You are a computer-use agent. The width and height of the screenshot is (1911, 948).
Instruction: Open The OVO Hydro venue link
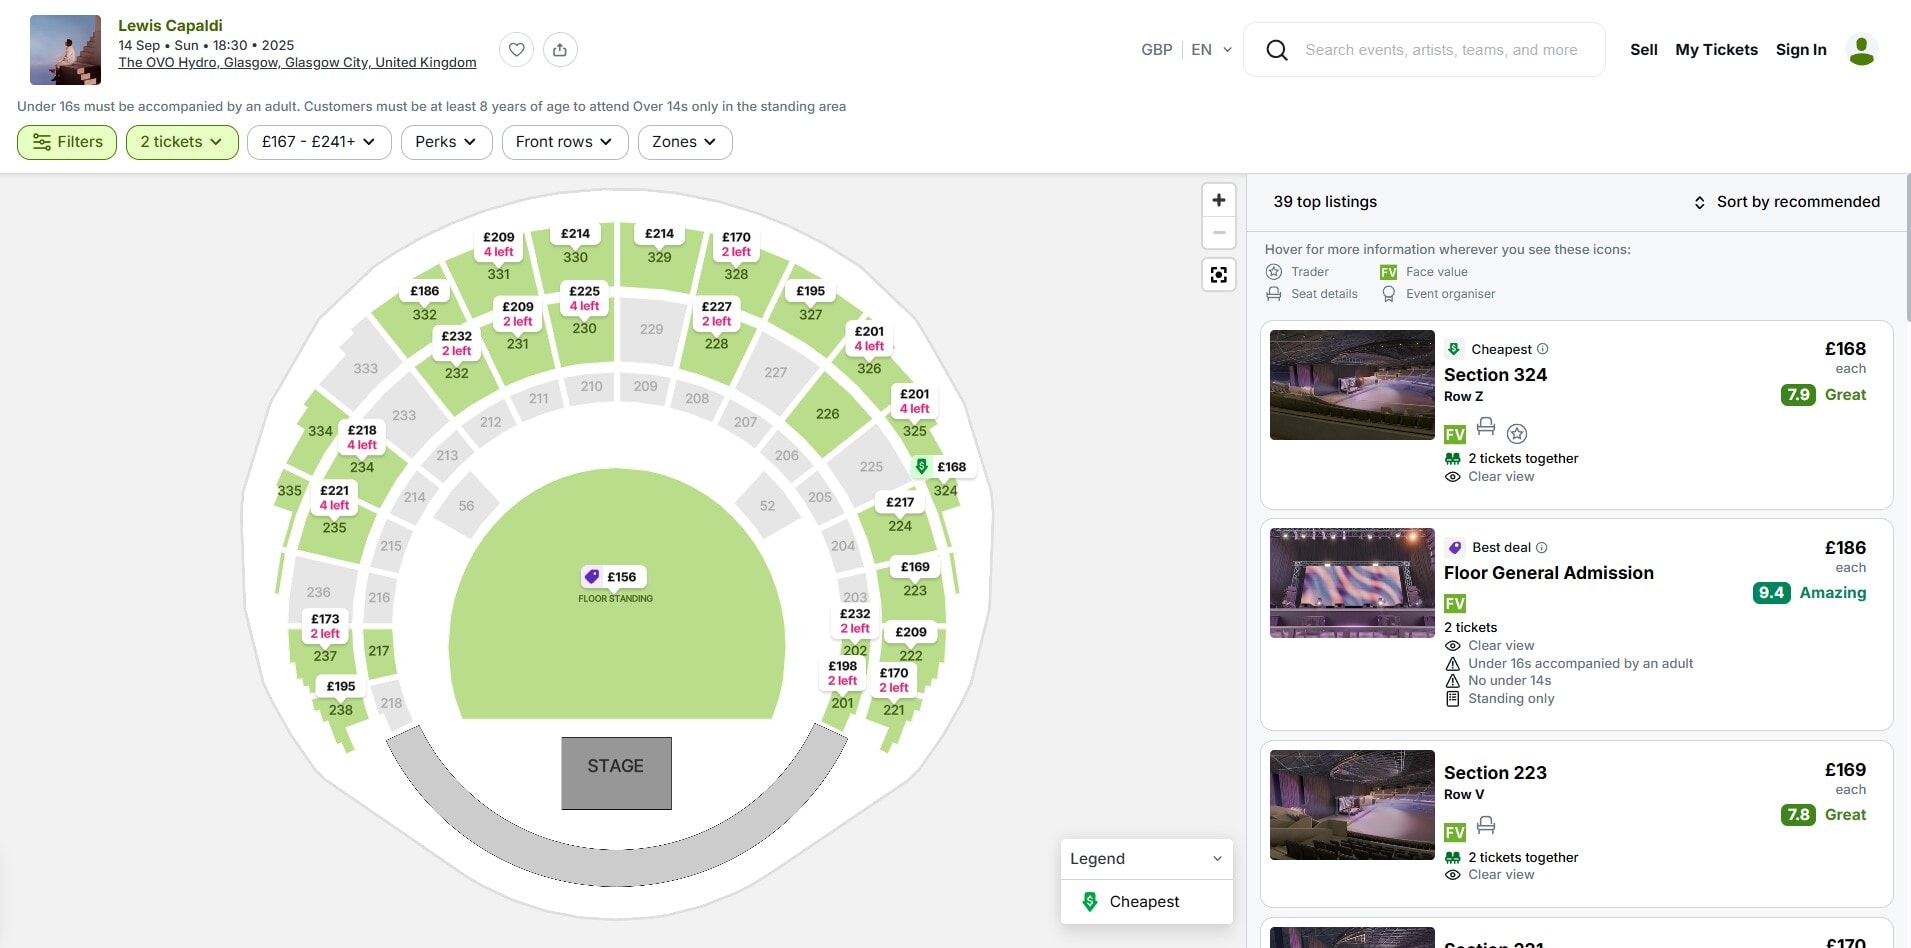(297, 62)
